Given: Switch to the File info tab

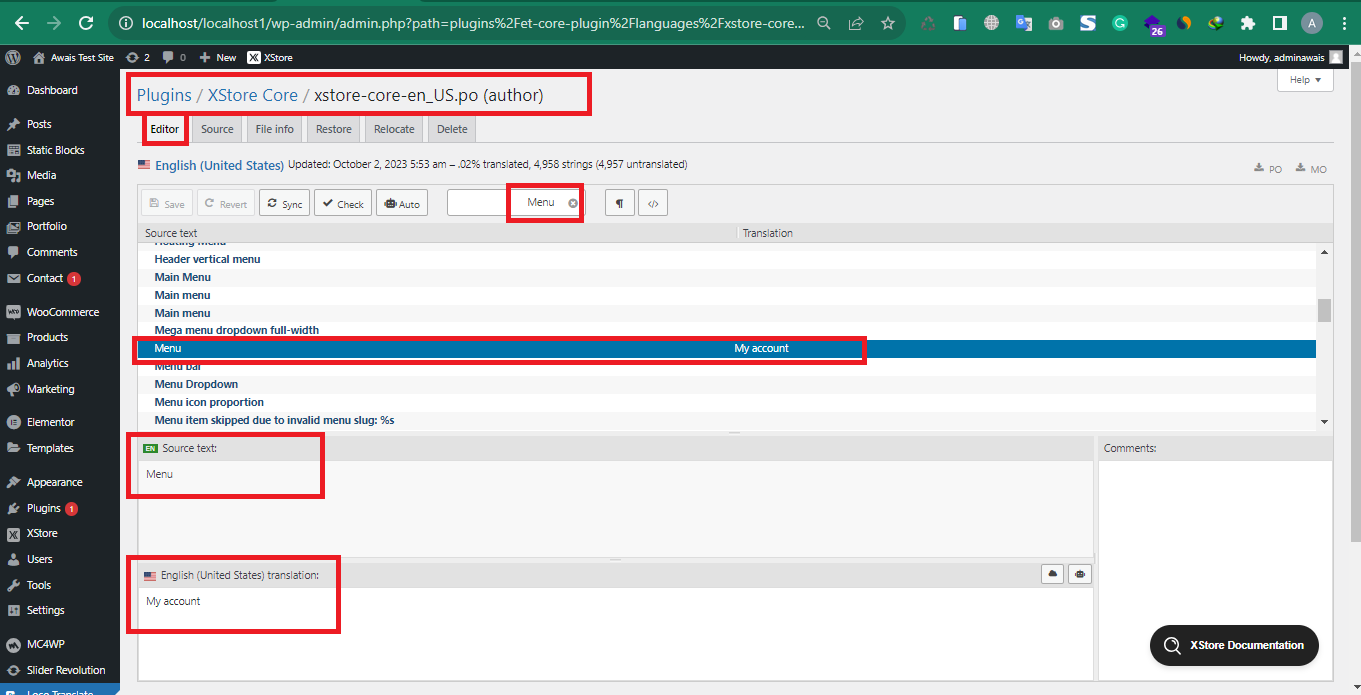Looking at the screenshot, I should 274,129.
